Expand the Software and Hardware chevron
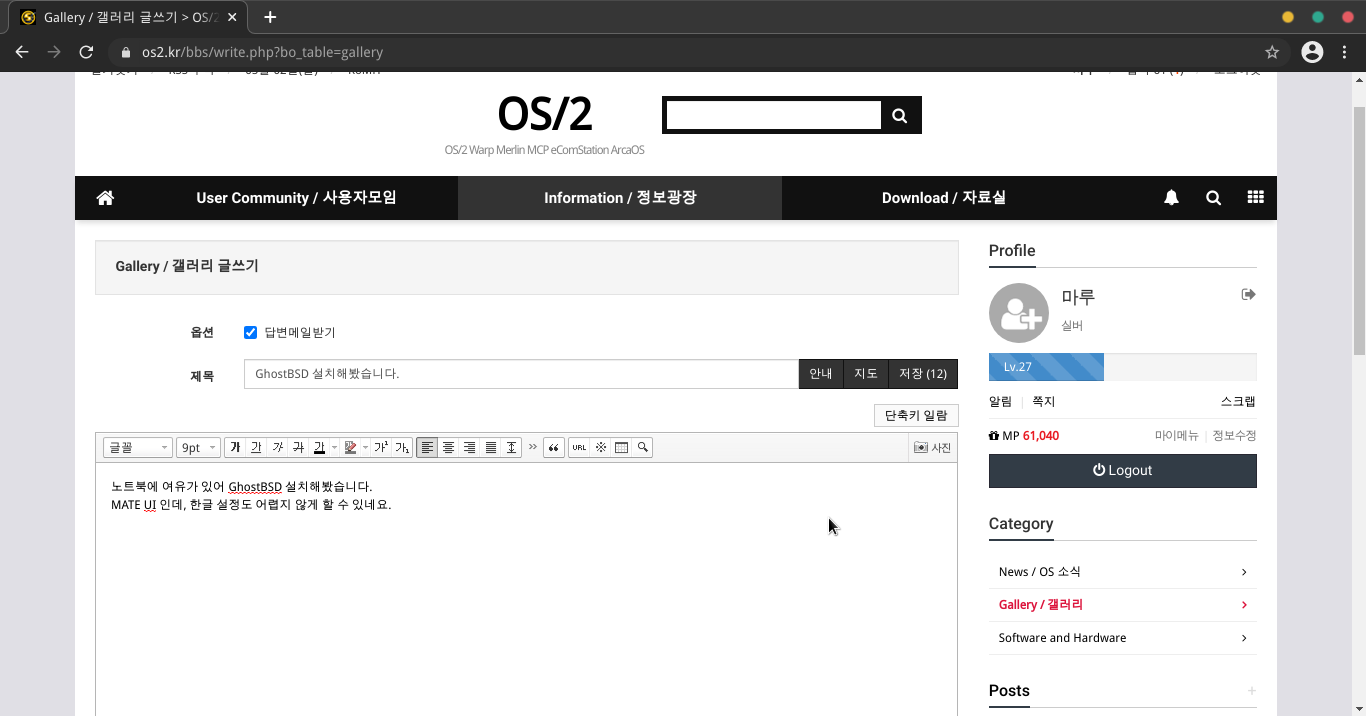Screen dimensions: 1366x716 click(1244, 638)
